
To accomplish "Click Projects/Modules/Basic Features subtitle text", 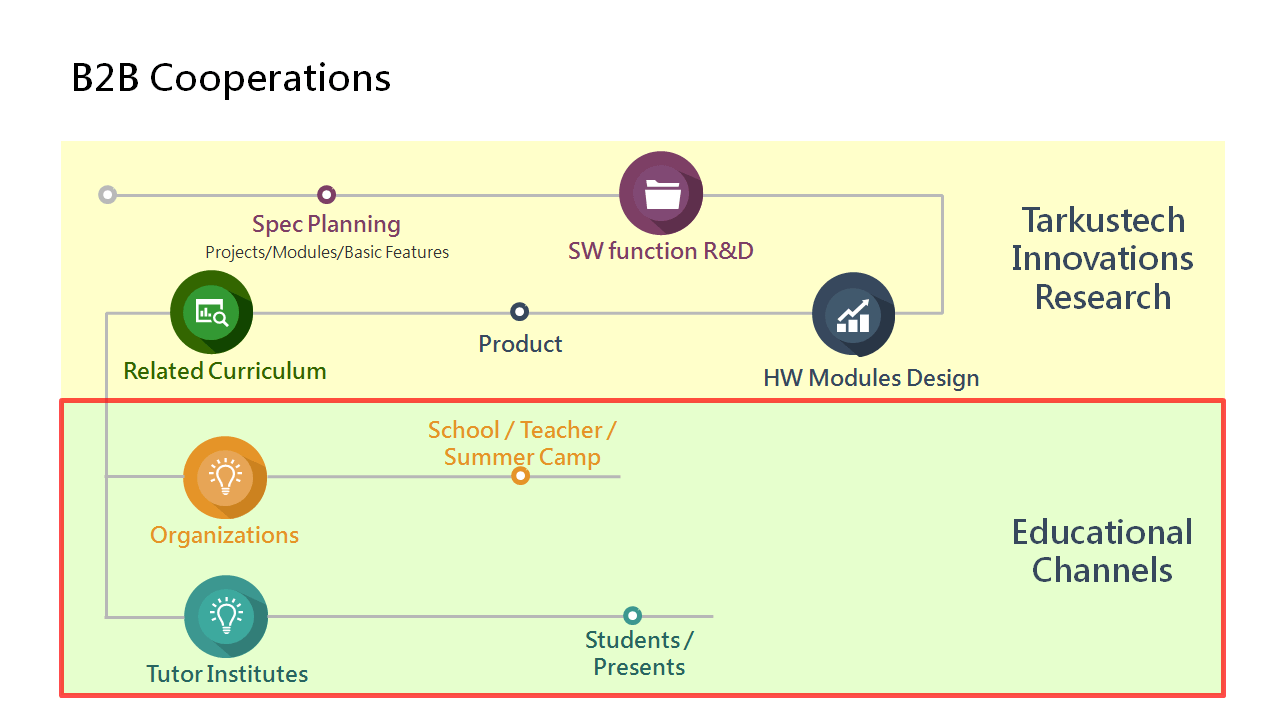I will coord(327,252).
